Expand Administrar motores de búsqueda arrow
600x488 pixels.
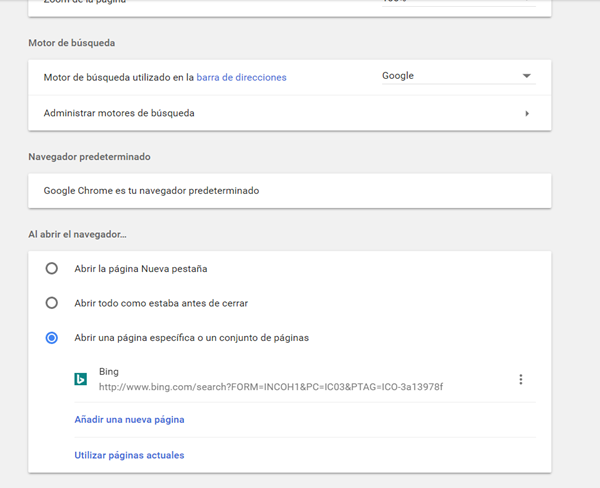526,113
